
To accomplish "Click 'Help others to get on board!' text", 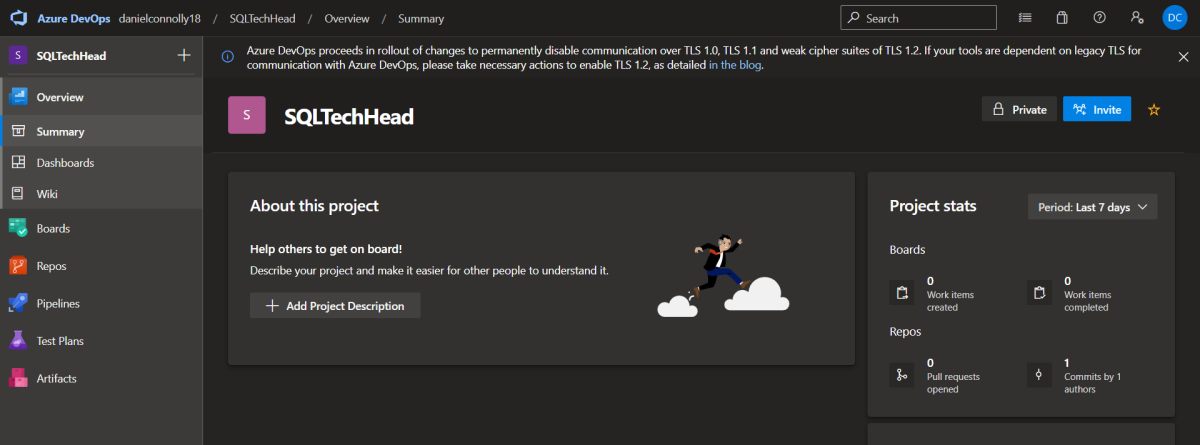I will [326, 249].
